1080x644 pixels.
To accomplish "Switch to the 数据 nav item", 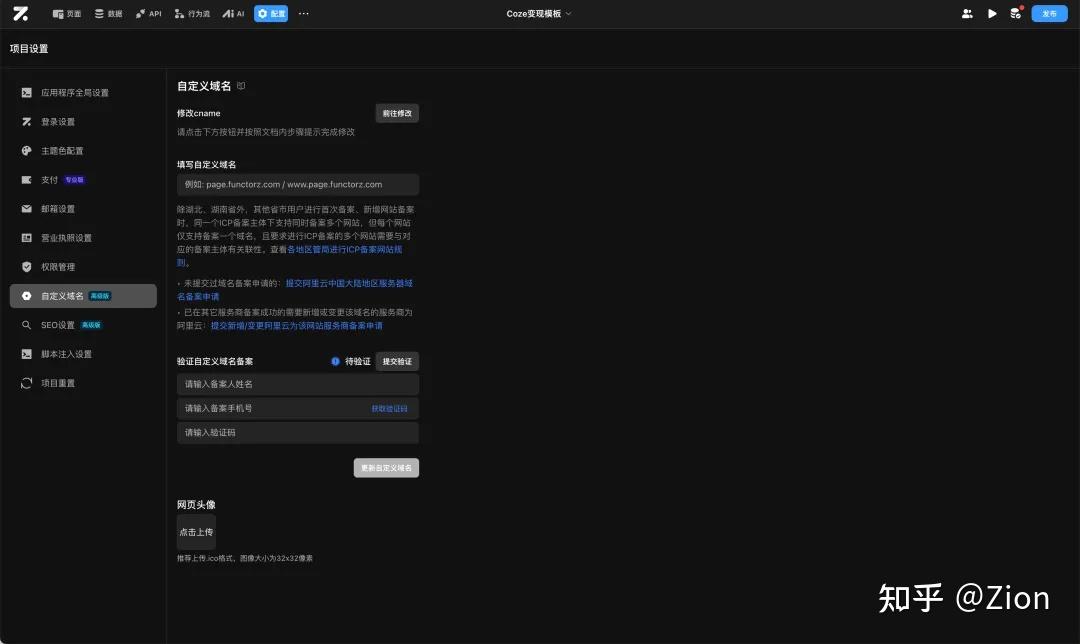I will 108,13.
